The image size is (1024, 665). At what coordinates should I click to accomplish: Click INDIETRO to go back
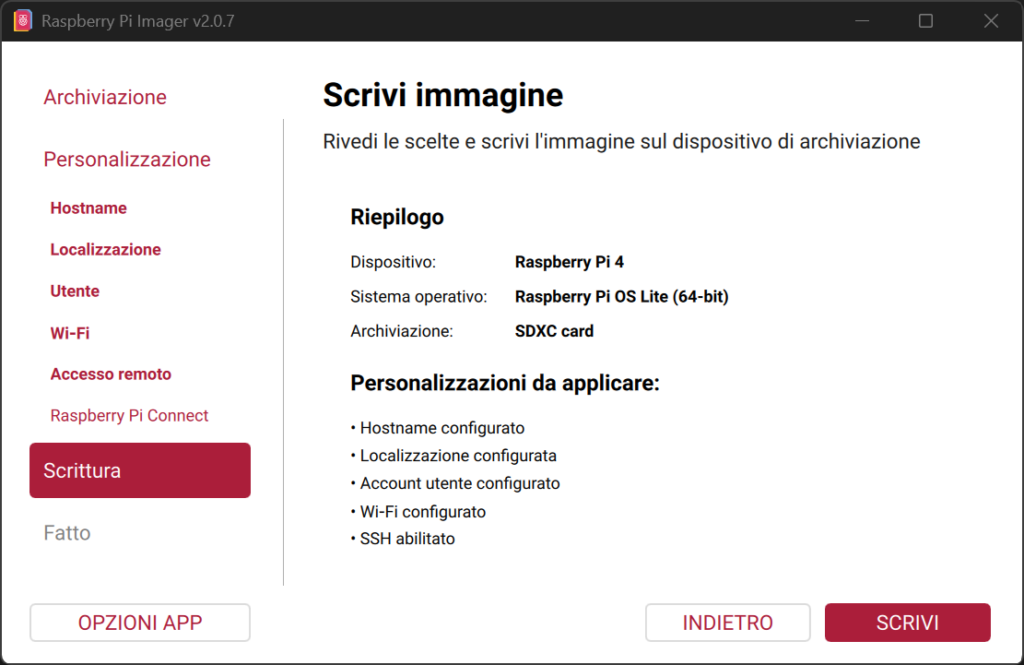tap(727, 622)
